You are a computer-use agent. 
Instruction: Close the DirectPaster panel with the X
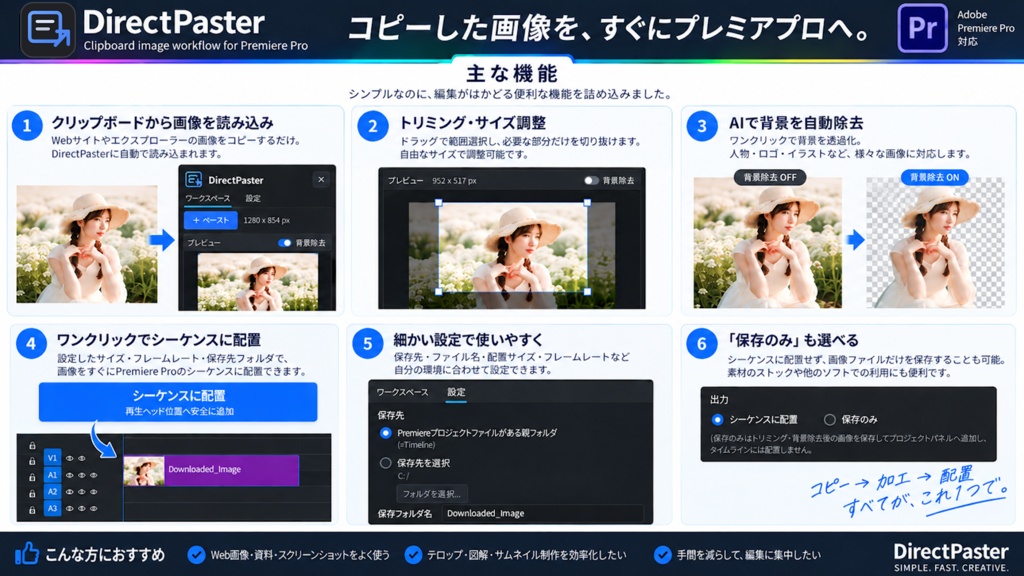[x=321, y=179]
